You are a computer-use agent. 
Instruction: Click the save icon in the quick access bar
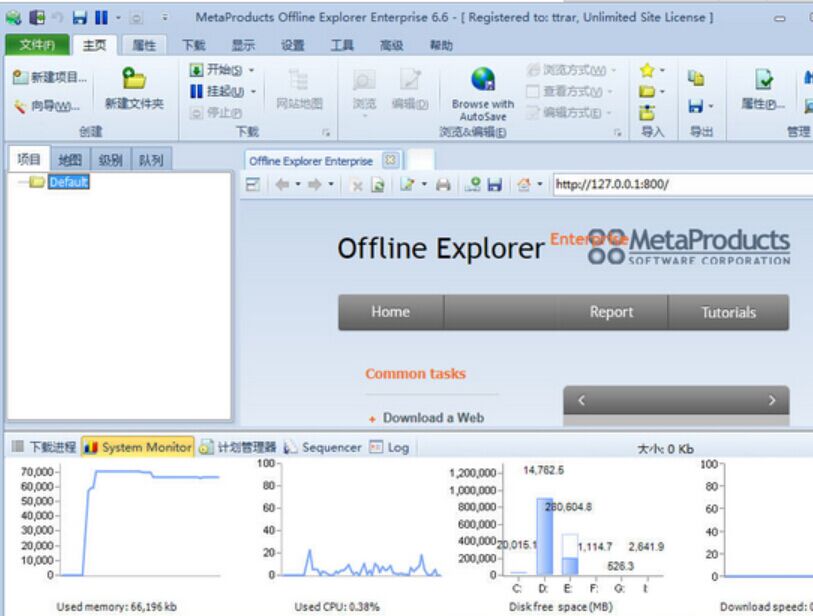tap(79, 18)
